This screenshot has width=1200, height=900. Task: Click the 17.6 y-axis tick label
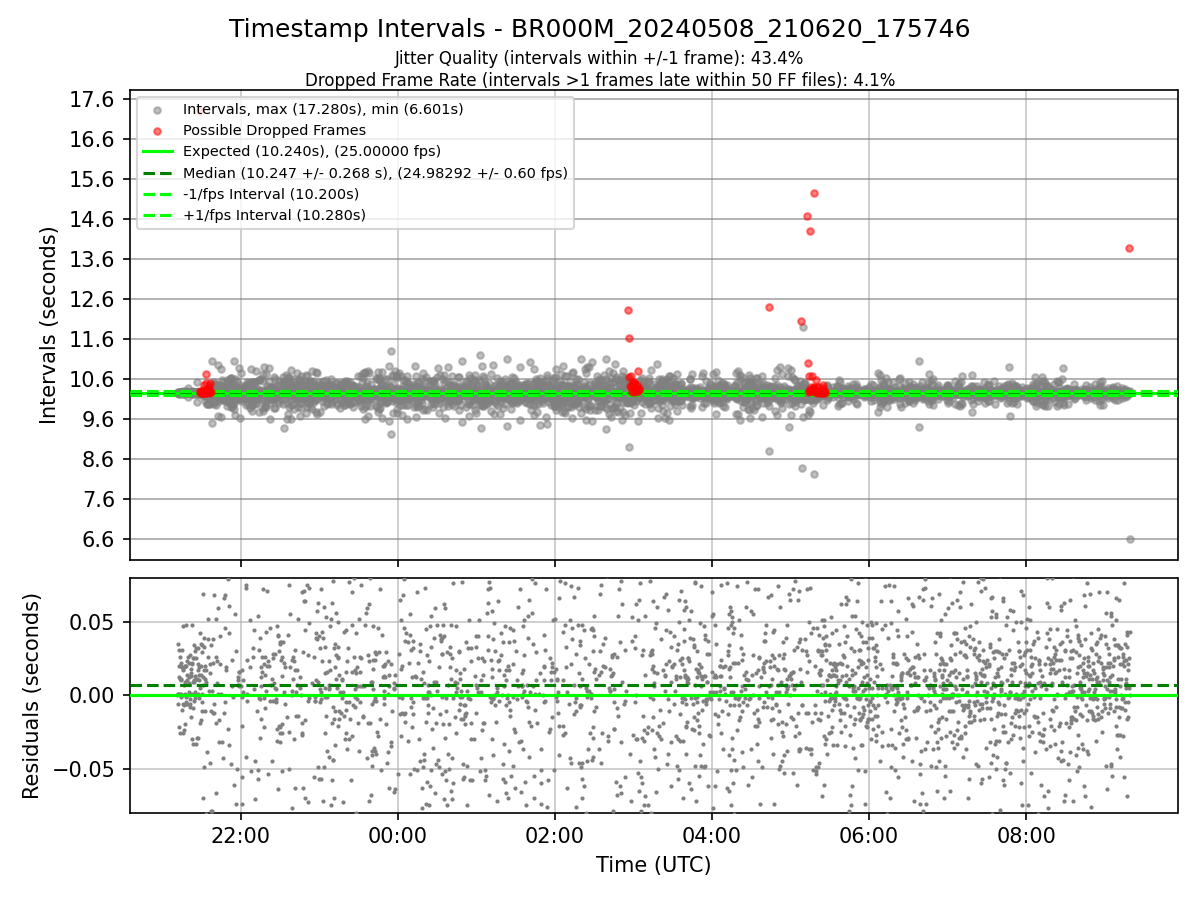tap(94, 99)
